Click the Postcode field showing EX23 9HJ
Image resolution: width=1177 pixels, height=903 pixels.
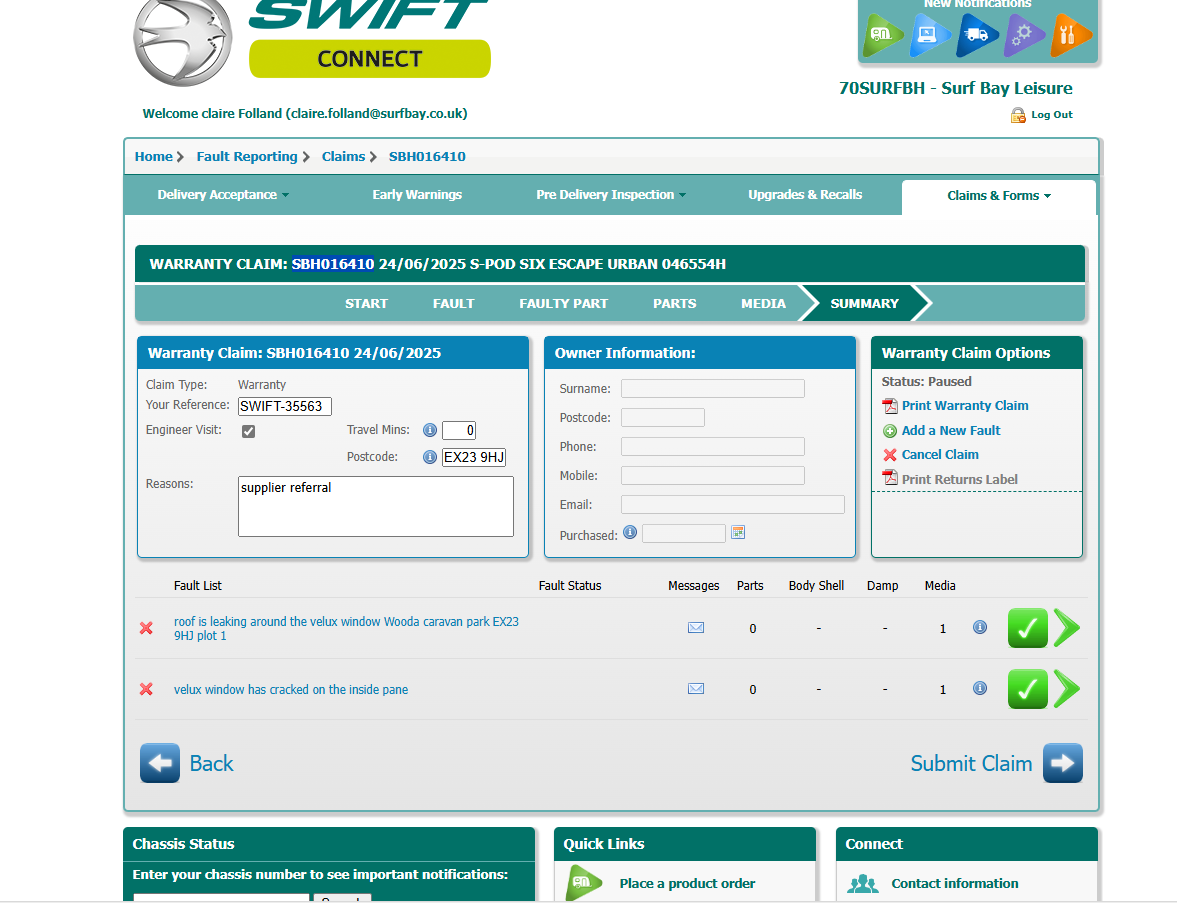pyautogui.click(x=474, y=457)
